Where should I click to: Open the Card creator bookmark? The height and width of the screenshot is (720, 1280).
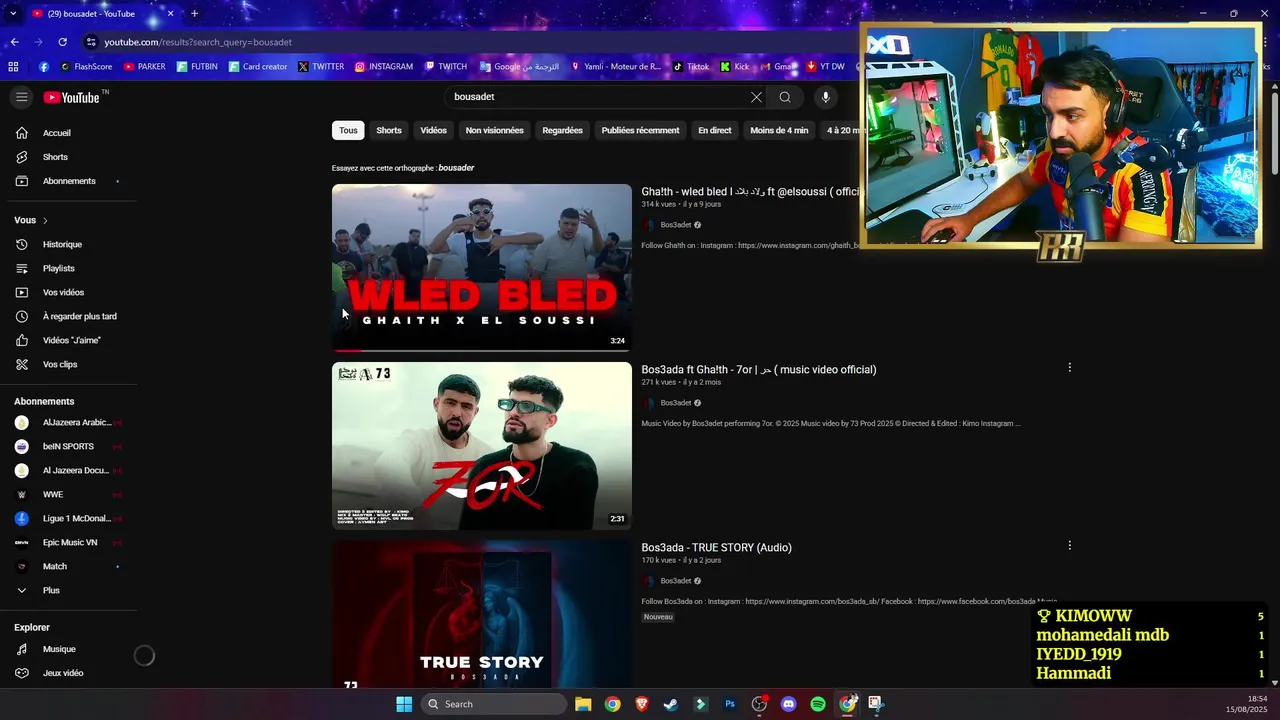(258, 67)
